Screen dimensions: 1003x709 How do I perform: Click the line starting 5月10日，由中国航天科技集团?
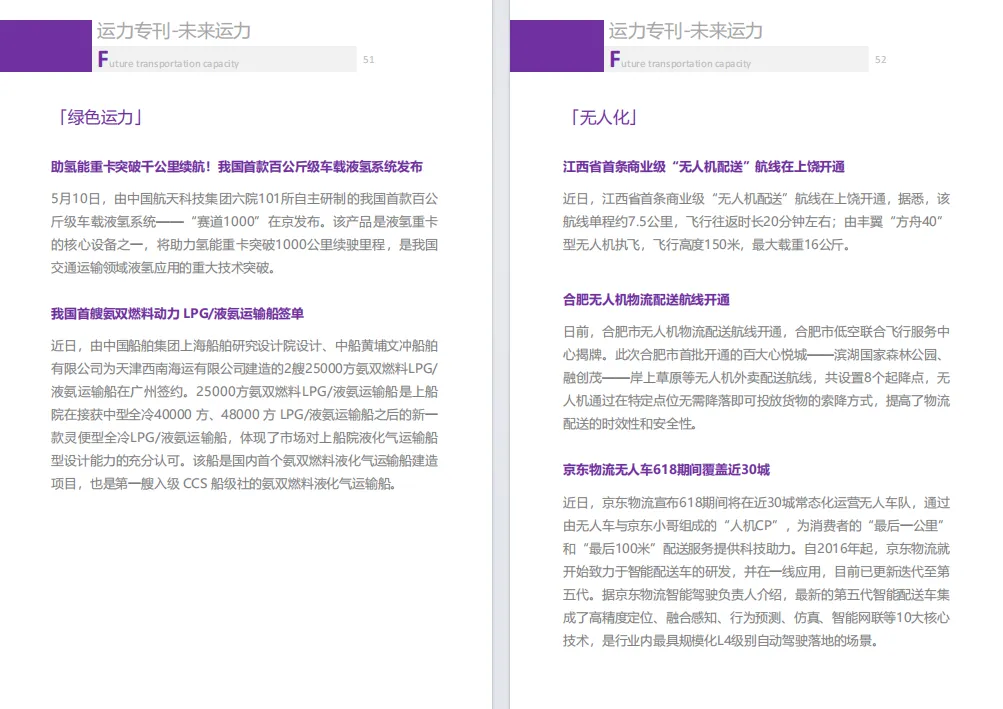pos(244,199)
